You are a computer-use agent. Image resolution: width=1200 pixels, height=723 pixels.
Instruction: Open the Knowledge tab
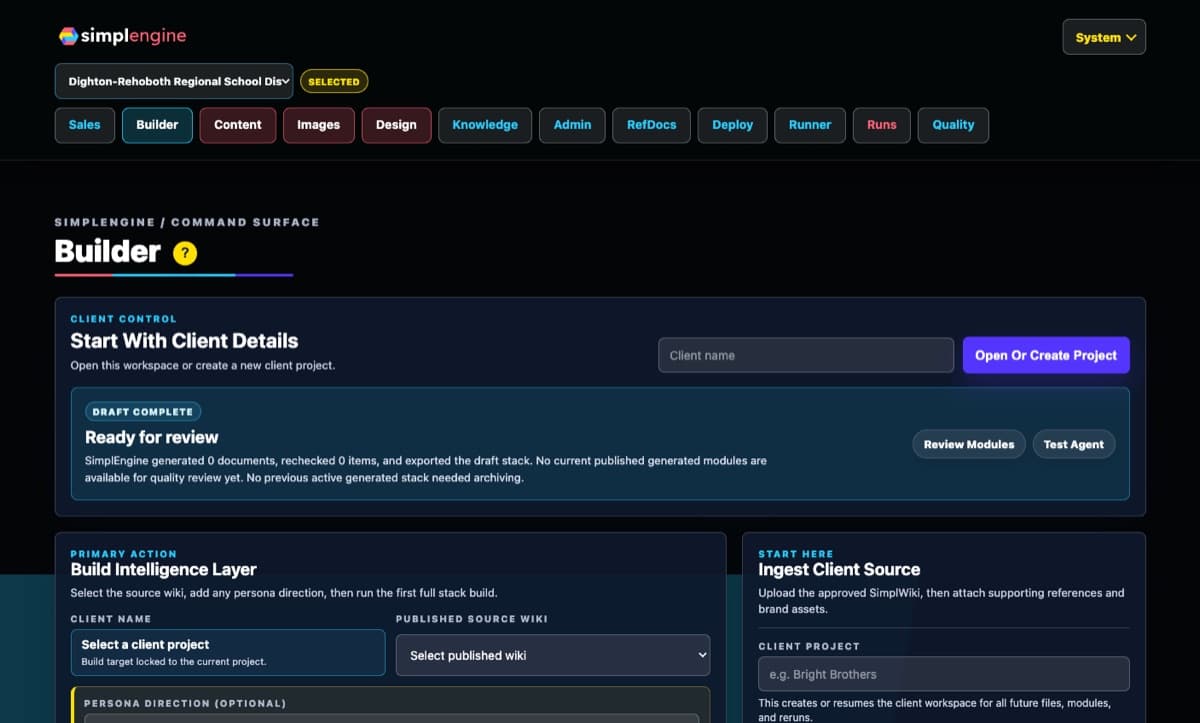pos(485,125)
